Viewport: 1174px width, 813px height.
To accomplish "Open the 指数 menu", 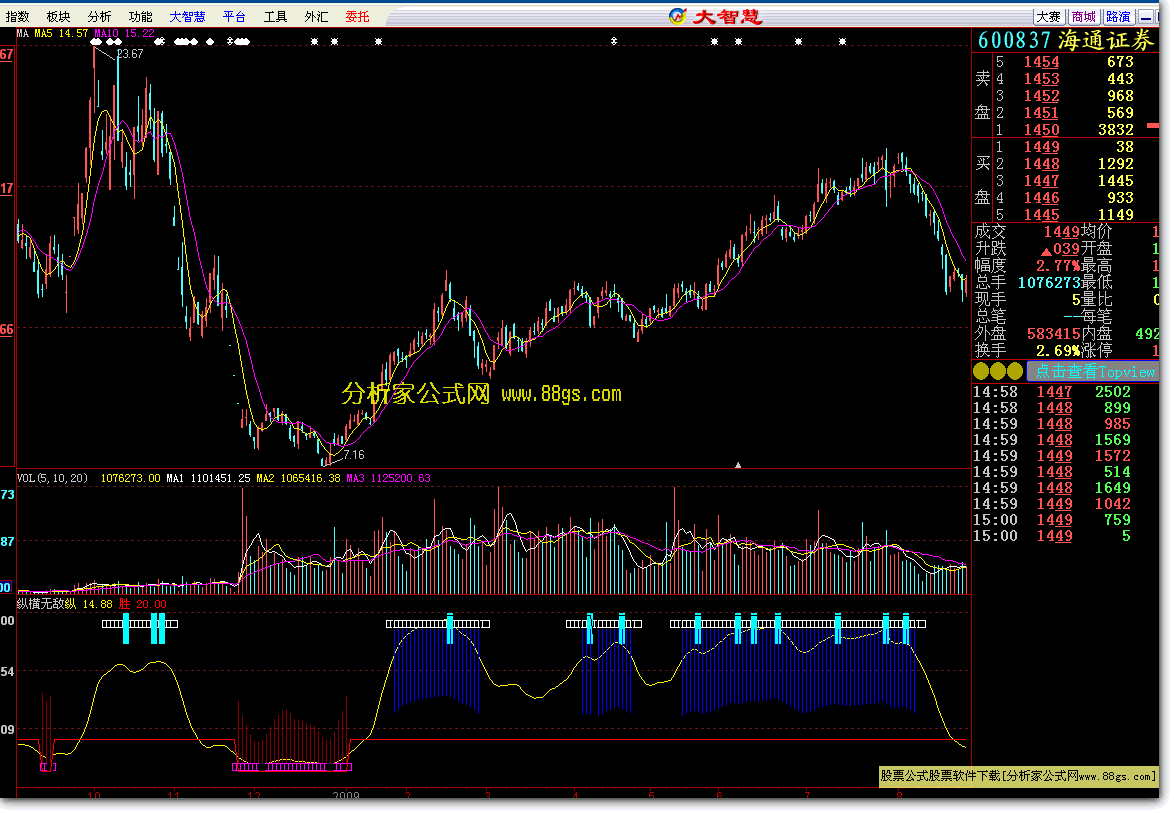I will click(x=18, y=16).
